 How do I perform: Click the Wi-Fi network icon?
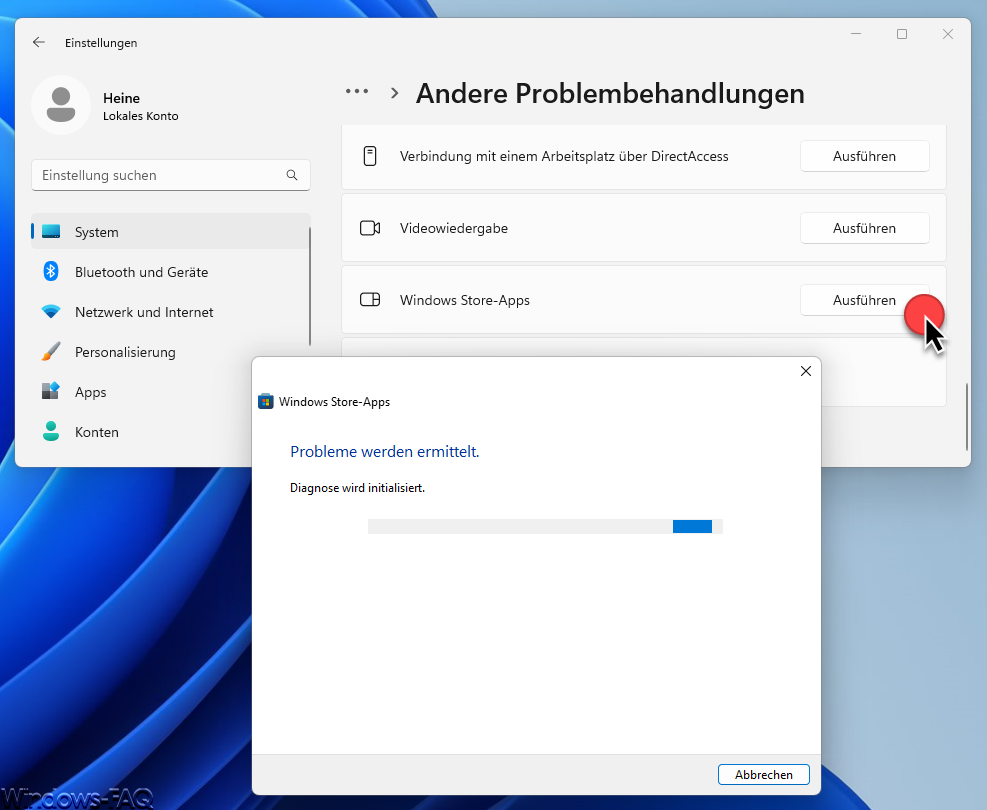click(51, 312)
